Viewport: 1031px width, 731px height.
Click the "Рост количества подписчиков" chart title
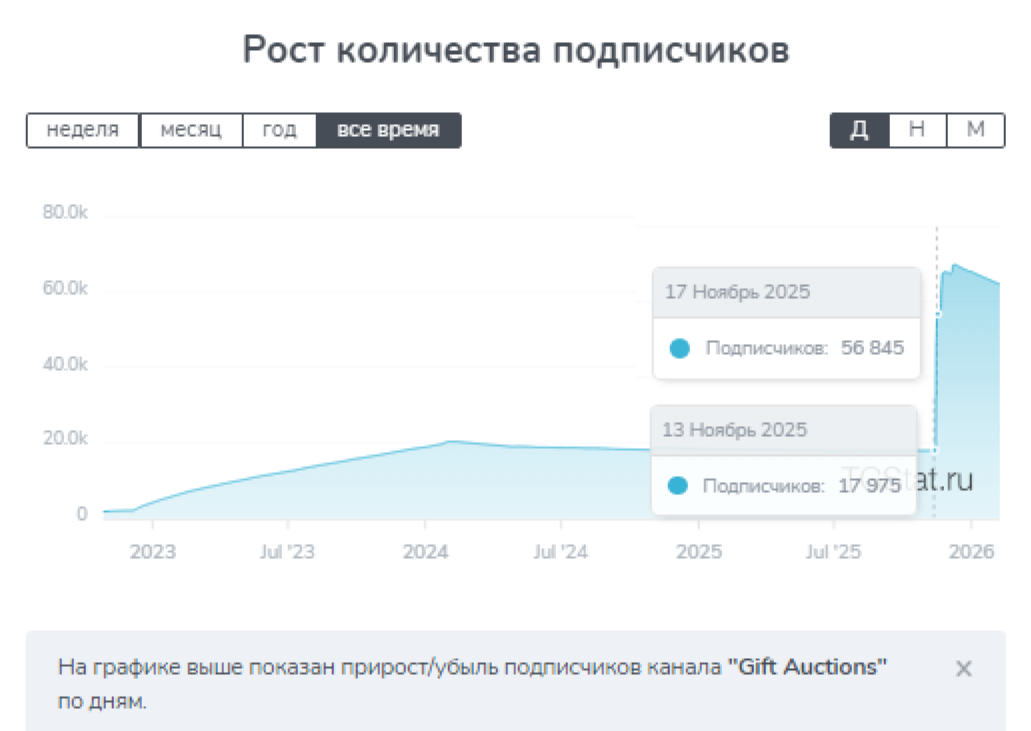click(516, 50)
